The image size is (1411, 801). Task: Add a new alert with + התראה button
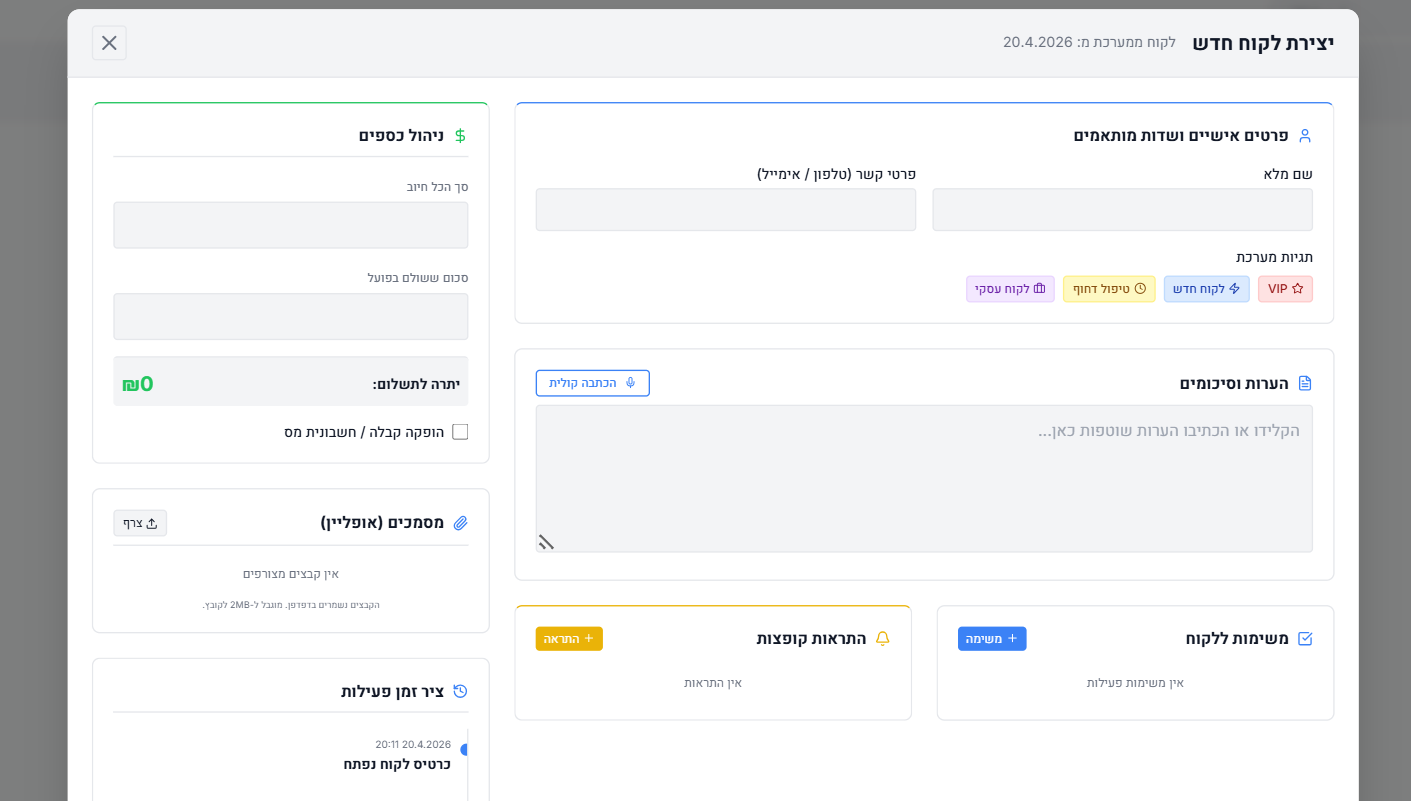tap(569, 639)
